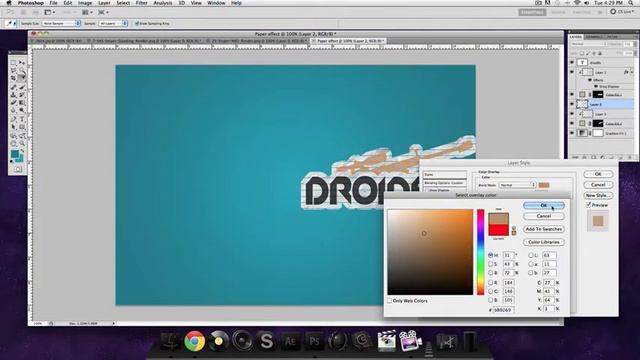Select the Move tool

click(22, 62)
